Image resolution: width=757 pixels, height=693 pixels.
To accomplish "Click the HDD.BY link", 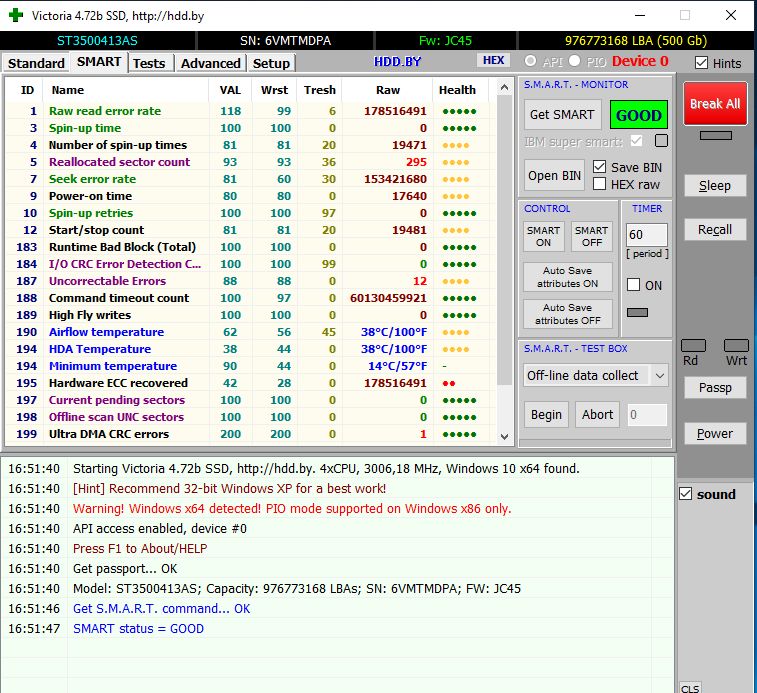I will click(x=397, y=61).
